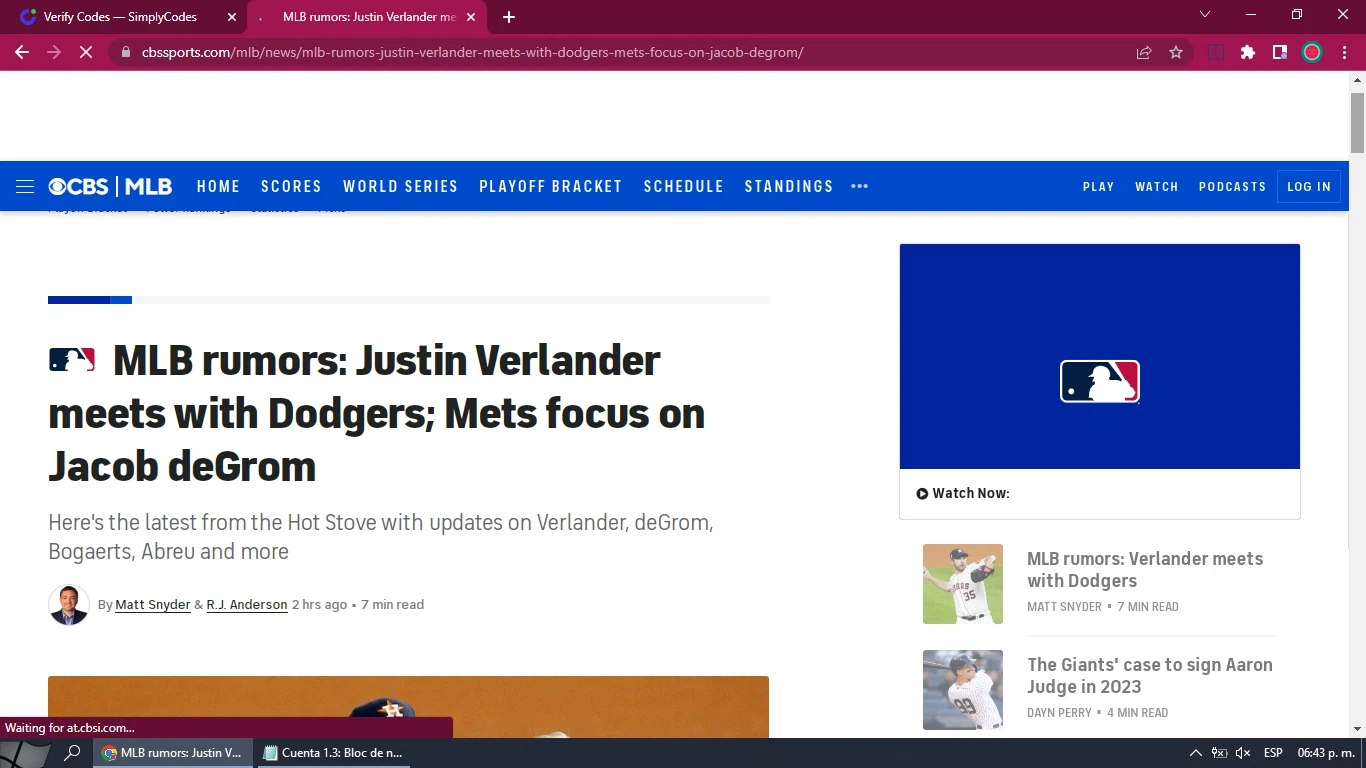
Task: Switch to the Verify Codes SimplyCodes tab
Action: coord(120,17)
